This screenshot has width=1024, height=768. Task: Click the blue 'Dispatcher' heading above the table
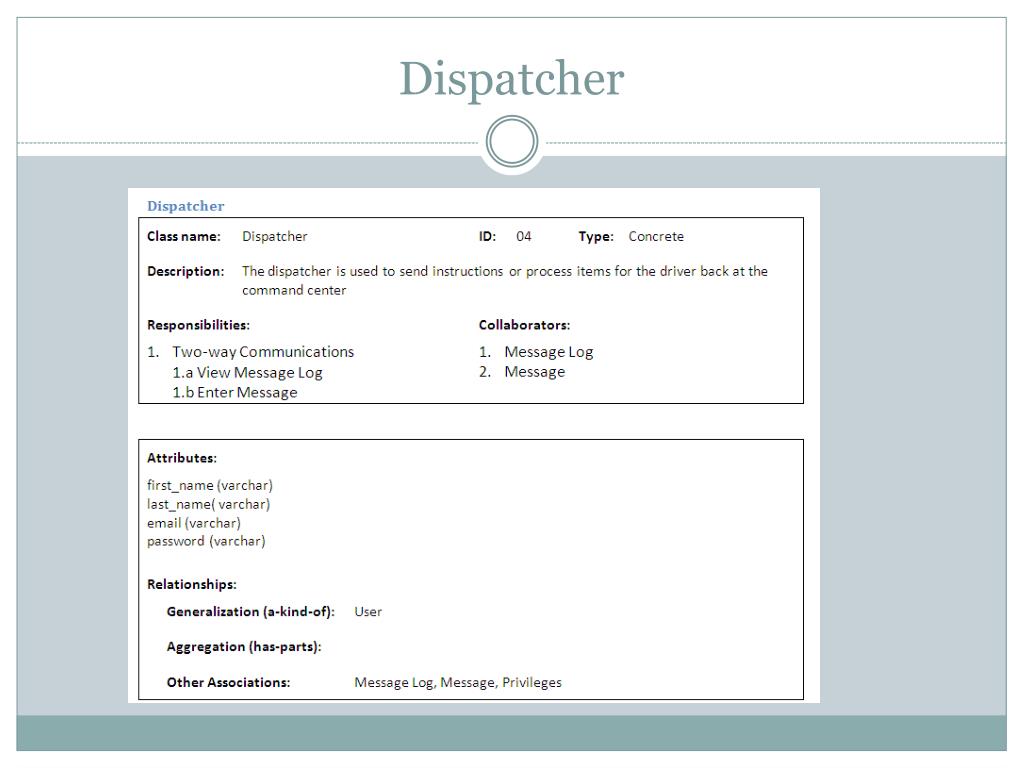point(185,206)
